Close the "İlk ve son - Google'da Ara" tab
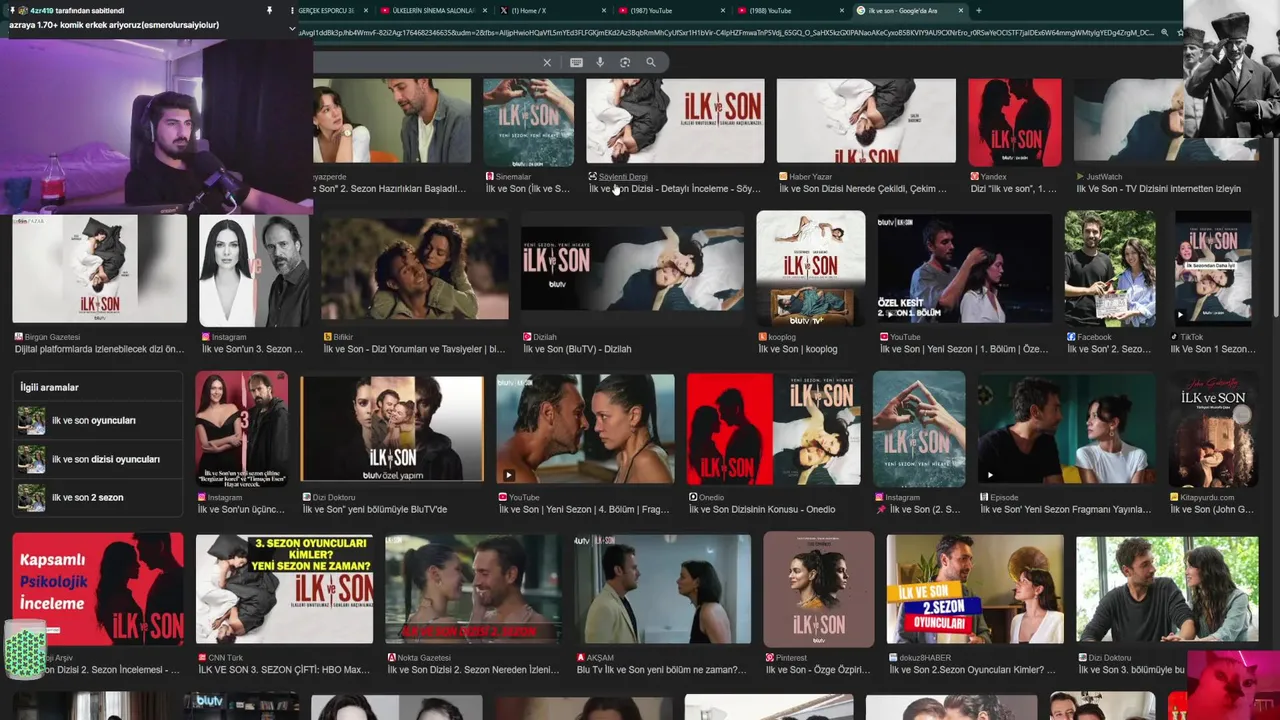 click(x=961, y=10)
